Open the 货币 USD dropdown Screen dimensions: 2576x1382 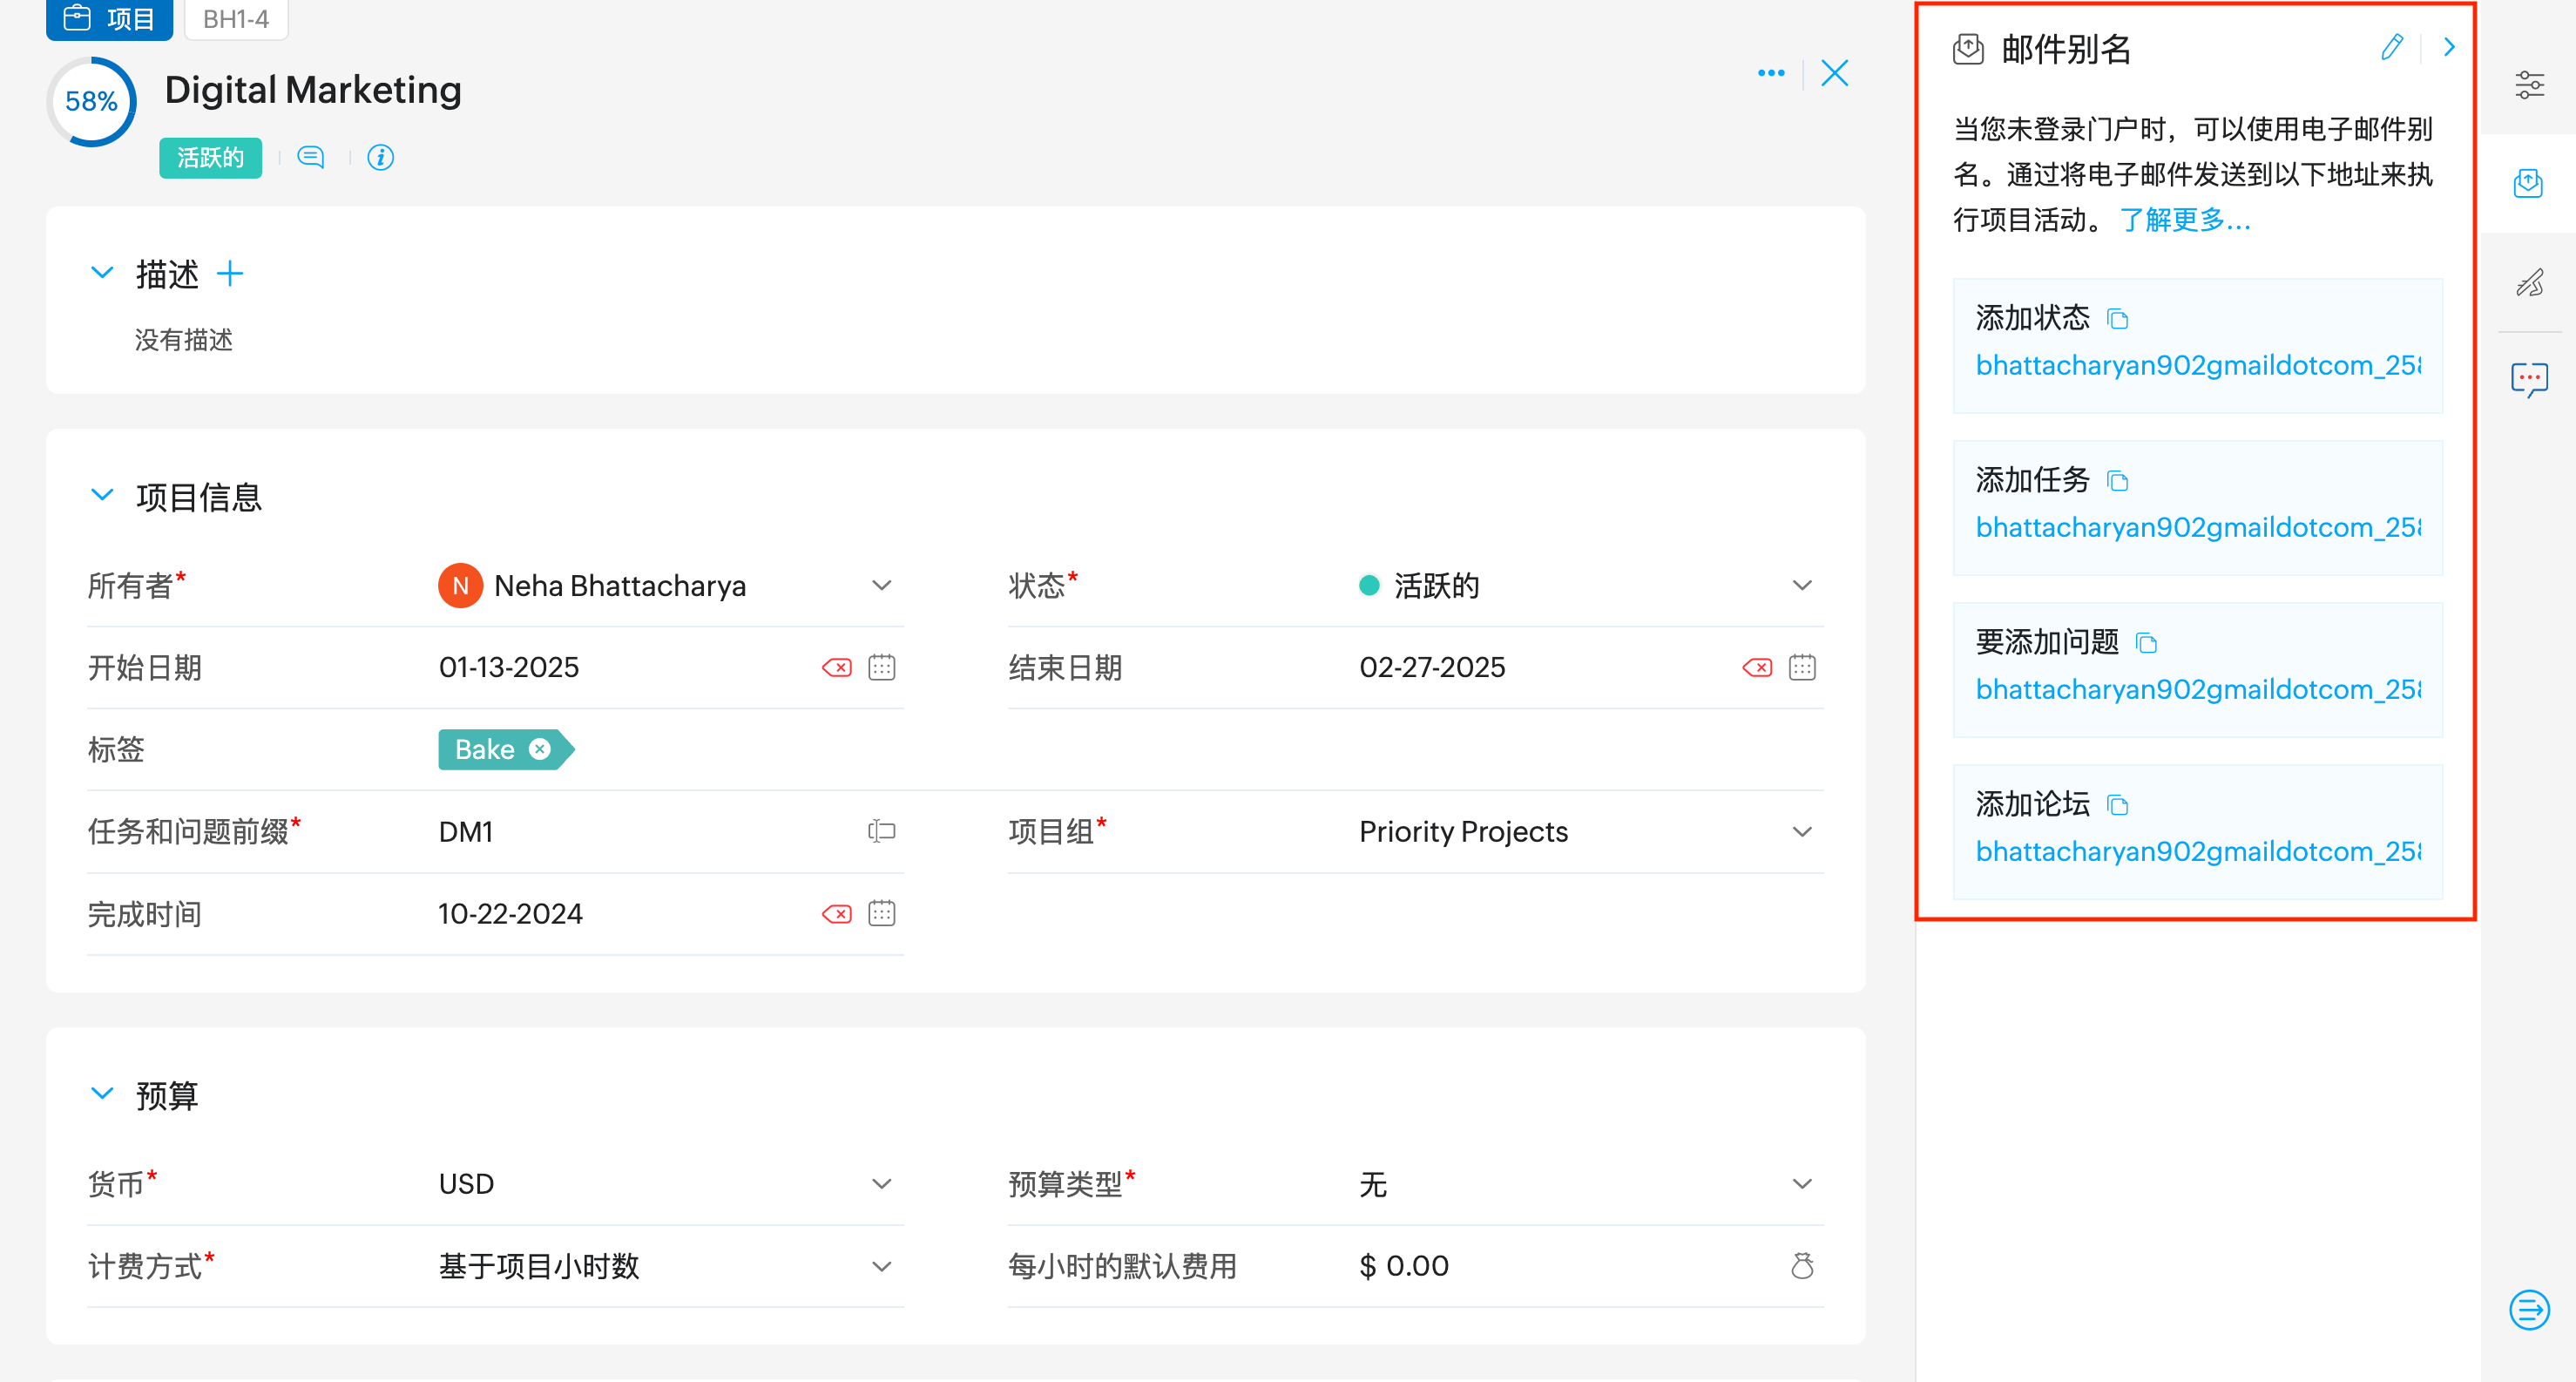coord(881,1183)
